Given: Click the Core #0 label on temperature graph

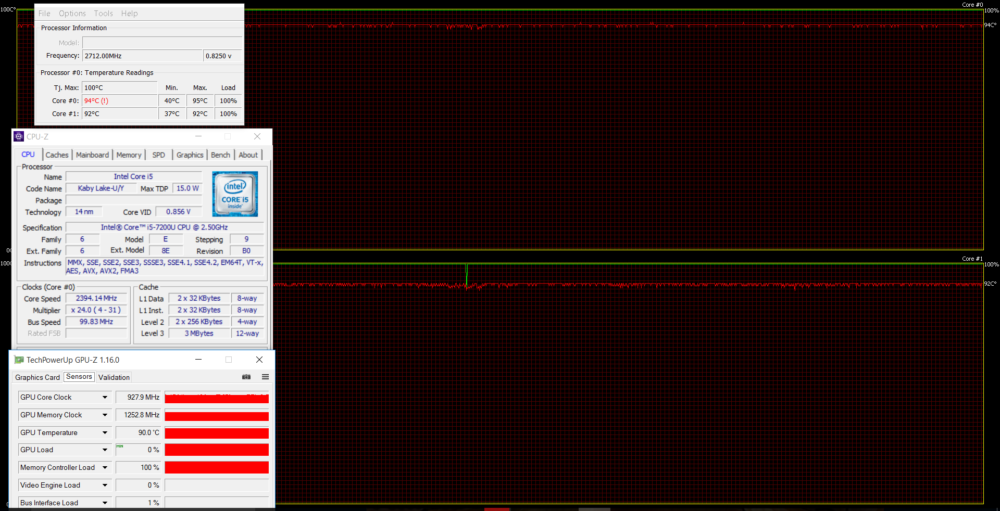Looking at the screenshot, I should pyautogui.click(x=975, y=5).
